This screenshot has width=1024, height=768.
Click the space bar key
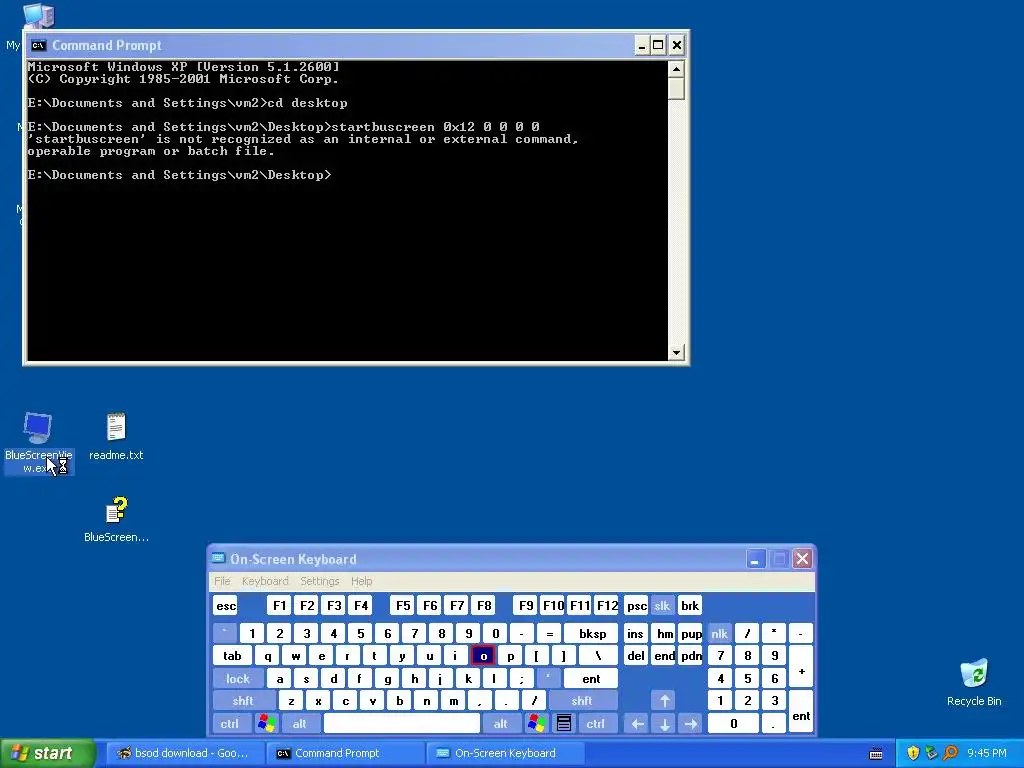(x=402, y=724)
